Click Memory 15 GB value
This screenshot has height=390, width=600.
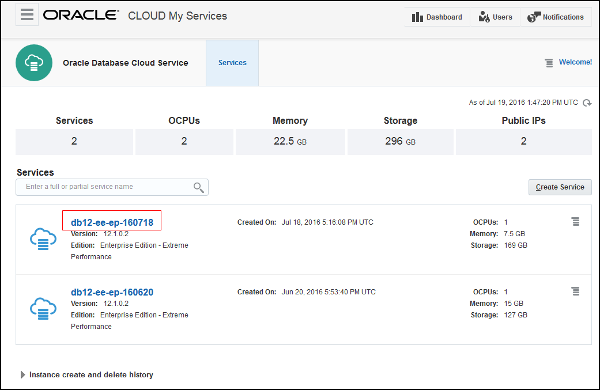(514, 304)
